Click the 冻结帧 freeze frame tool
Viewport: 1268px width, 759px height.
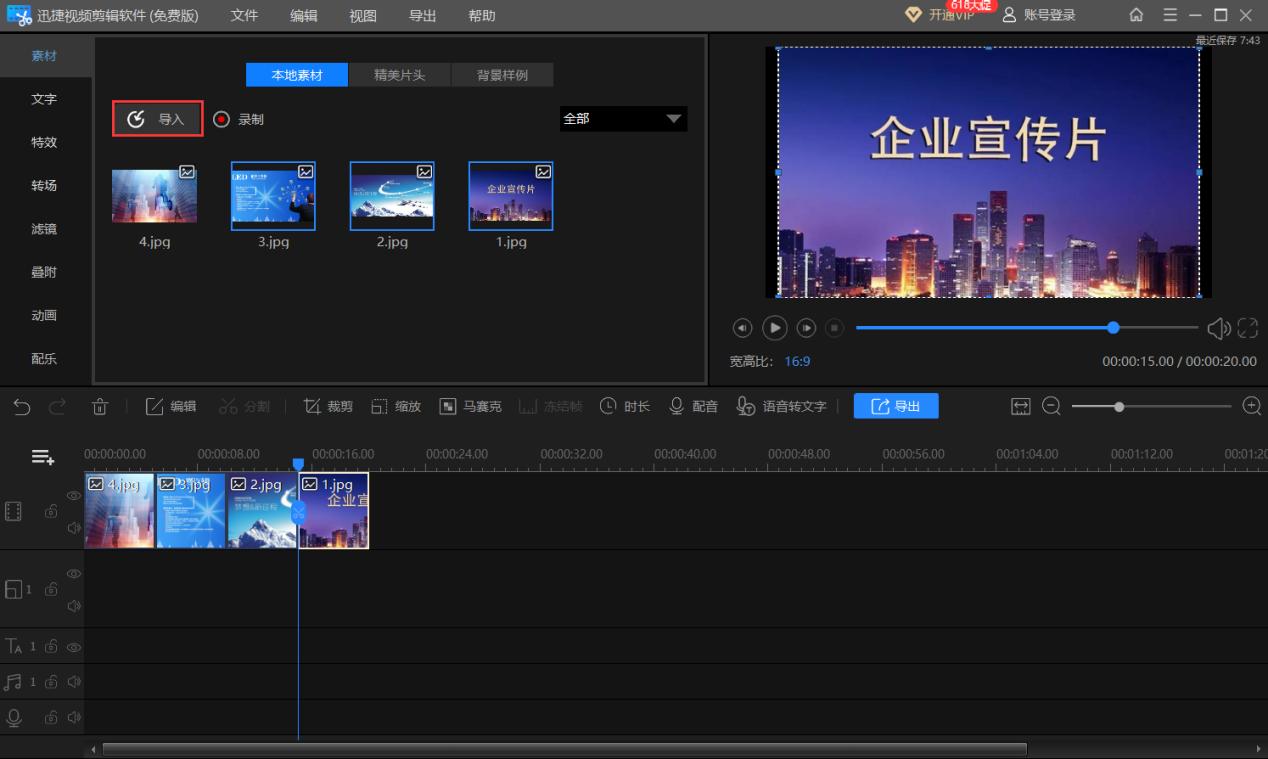[550, 406]
